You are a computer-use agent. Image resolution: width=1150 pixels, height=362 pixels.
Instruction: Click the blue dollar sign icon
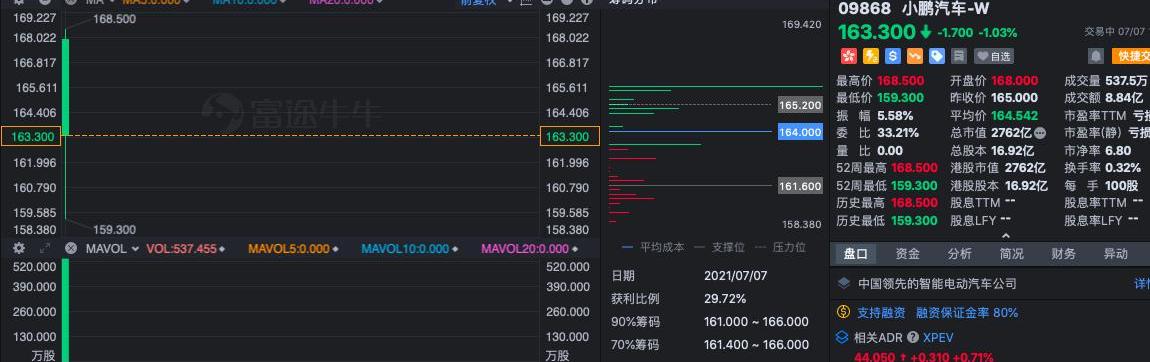pyautogui.click(x=893, y=56)
